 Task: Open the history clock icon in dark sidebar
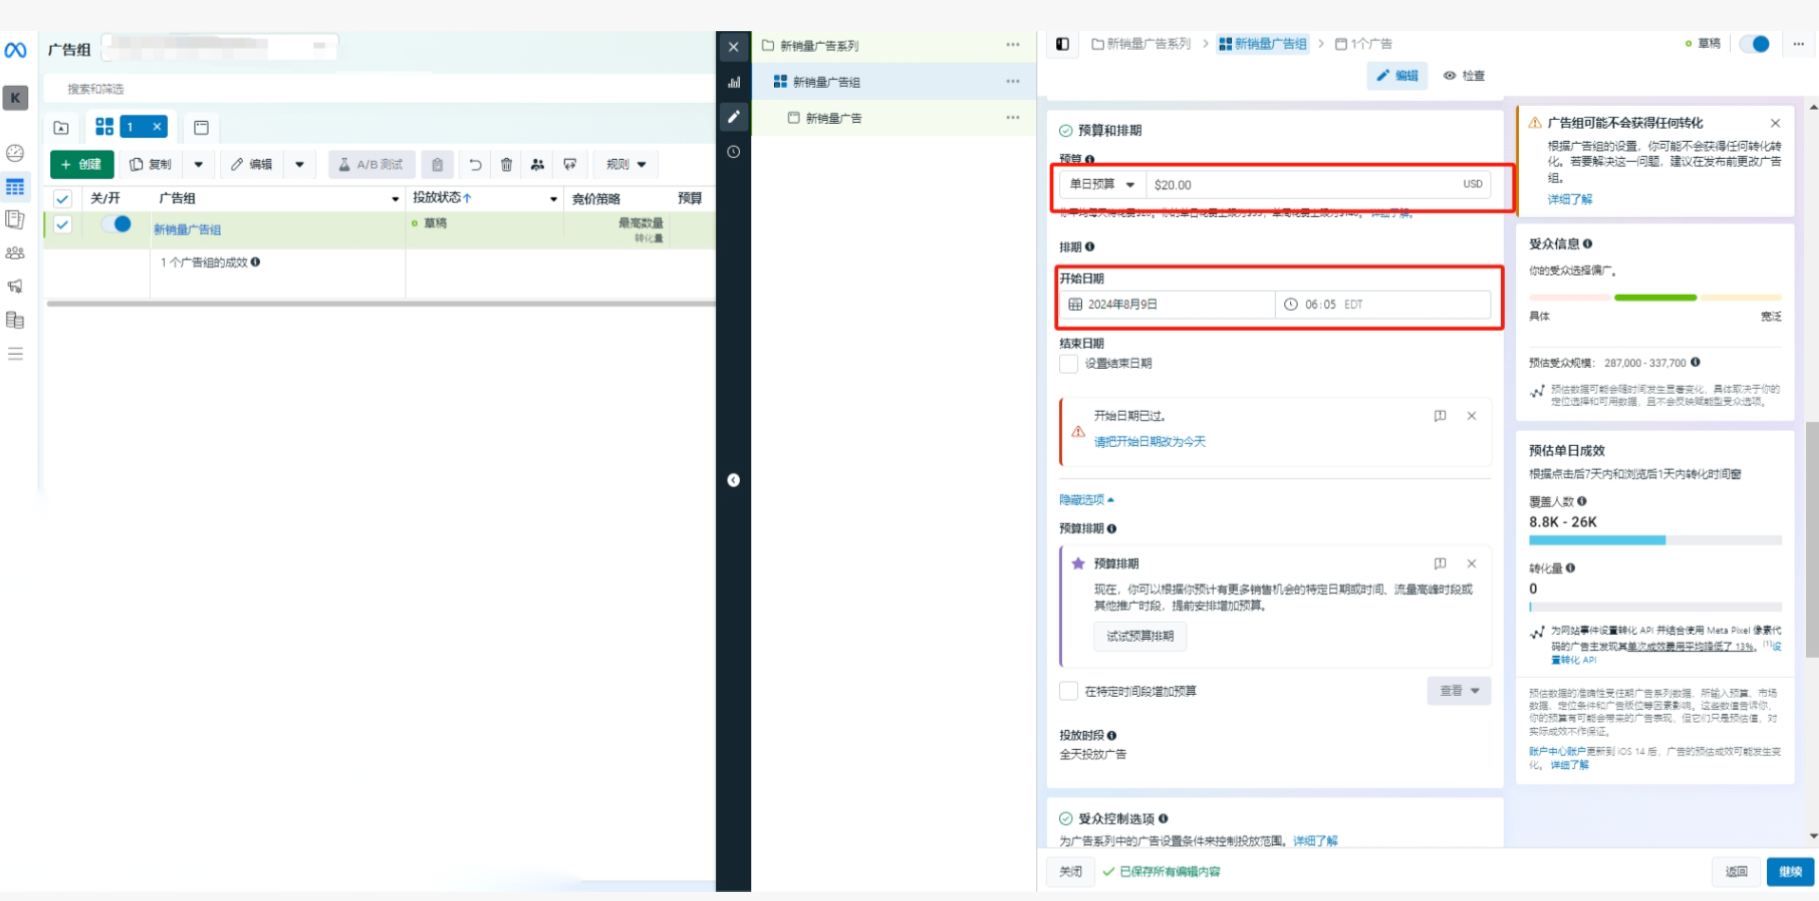click(734, 152)
